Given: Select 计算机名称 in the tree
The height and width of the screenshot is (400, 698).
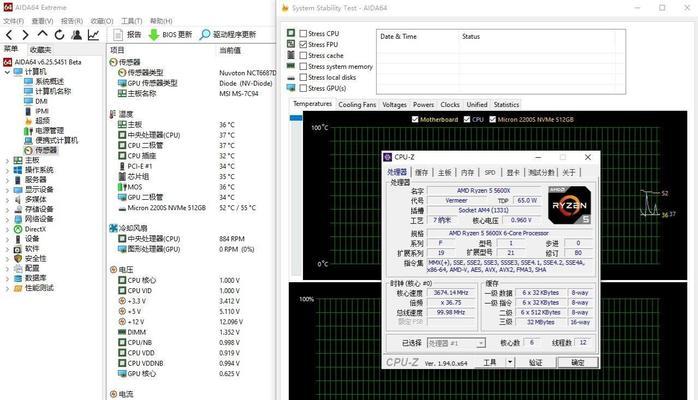Looking at the screenshot, I should point(53,91).
